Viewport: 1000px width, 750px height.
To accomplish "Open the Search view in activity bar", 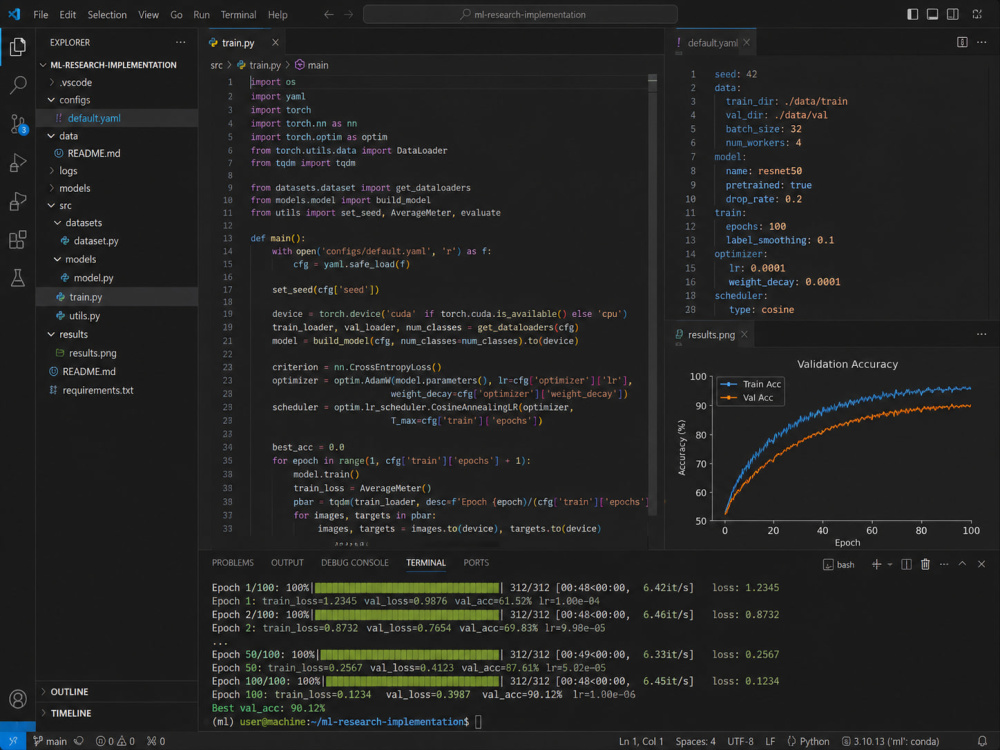I will pyautogui.click(x=18, y=84).
